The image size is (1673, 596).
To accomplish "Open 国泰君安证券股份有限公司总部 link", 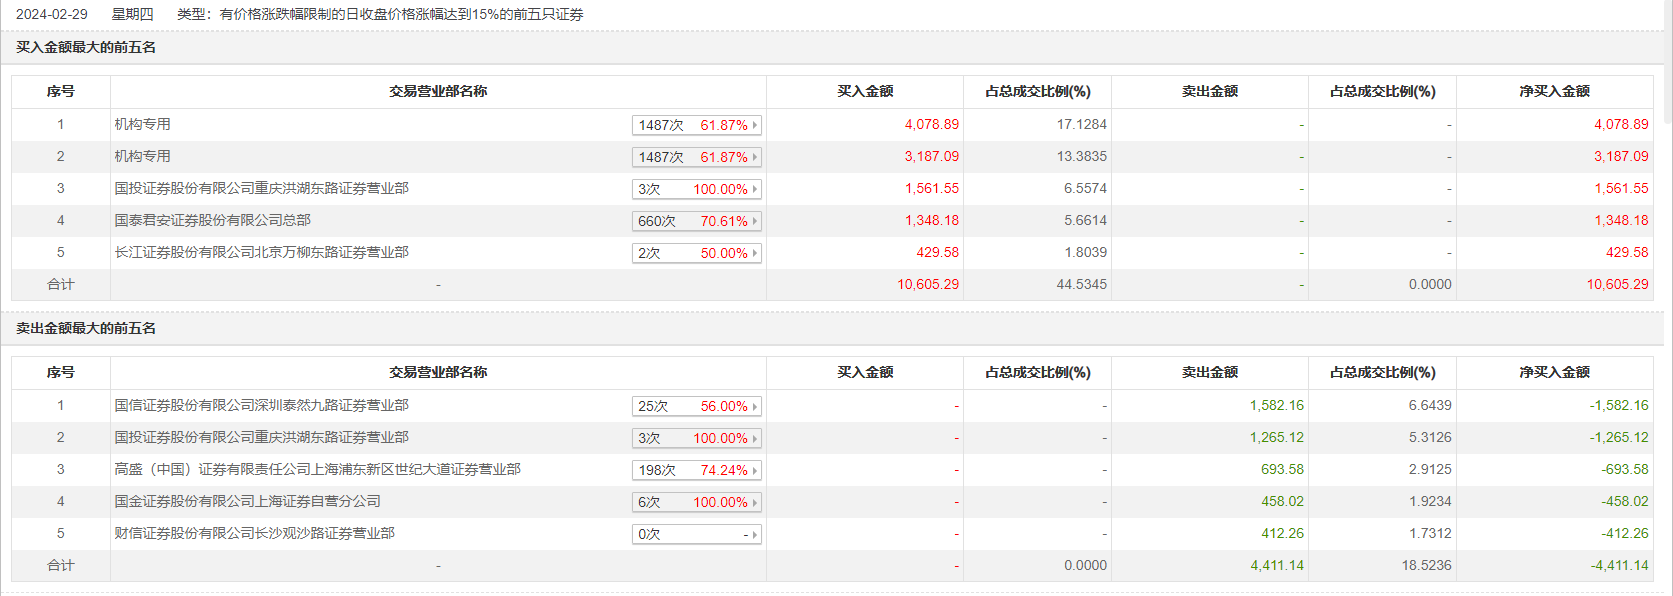I will click(x=212, y=220).
